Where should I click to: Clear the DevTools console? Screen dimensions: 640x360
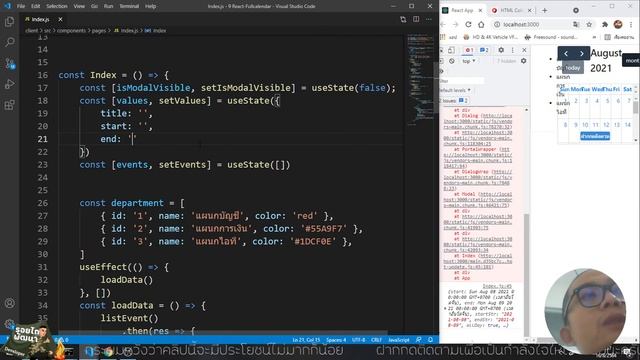pyautogui.click(x=452, y=61)
